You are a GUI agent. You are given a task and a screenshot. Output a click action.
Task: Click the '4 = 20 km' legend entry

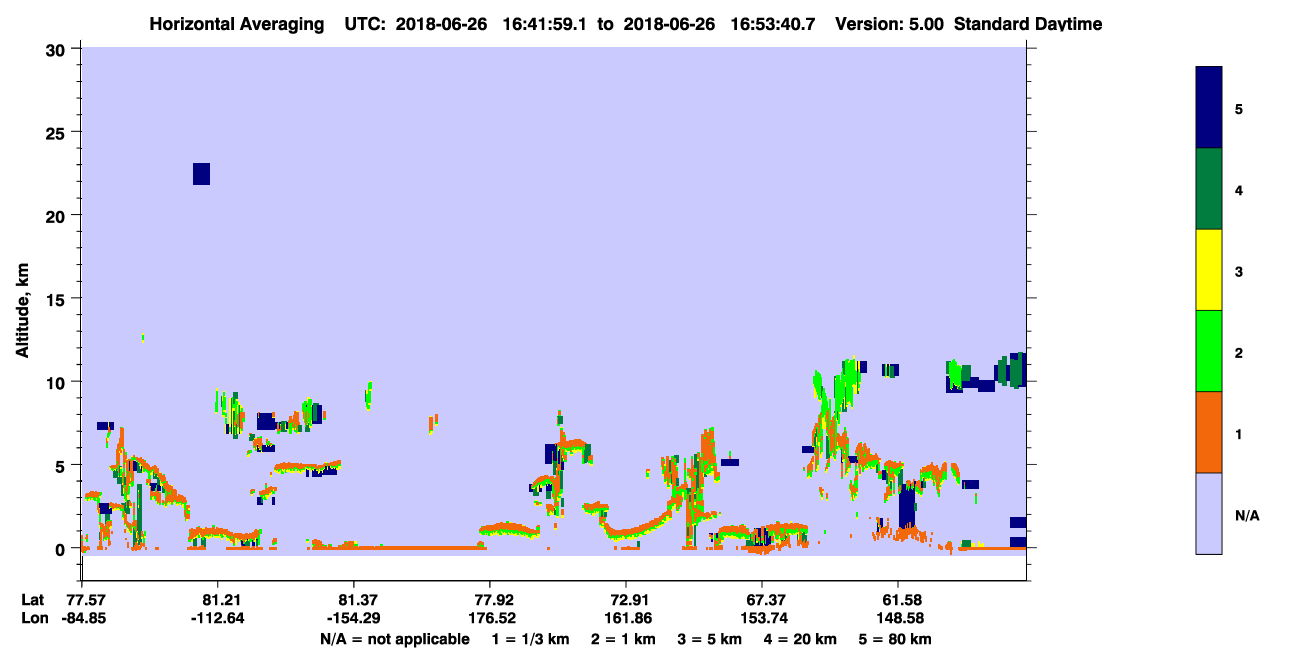click(800, 639)
